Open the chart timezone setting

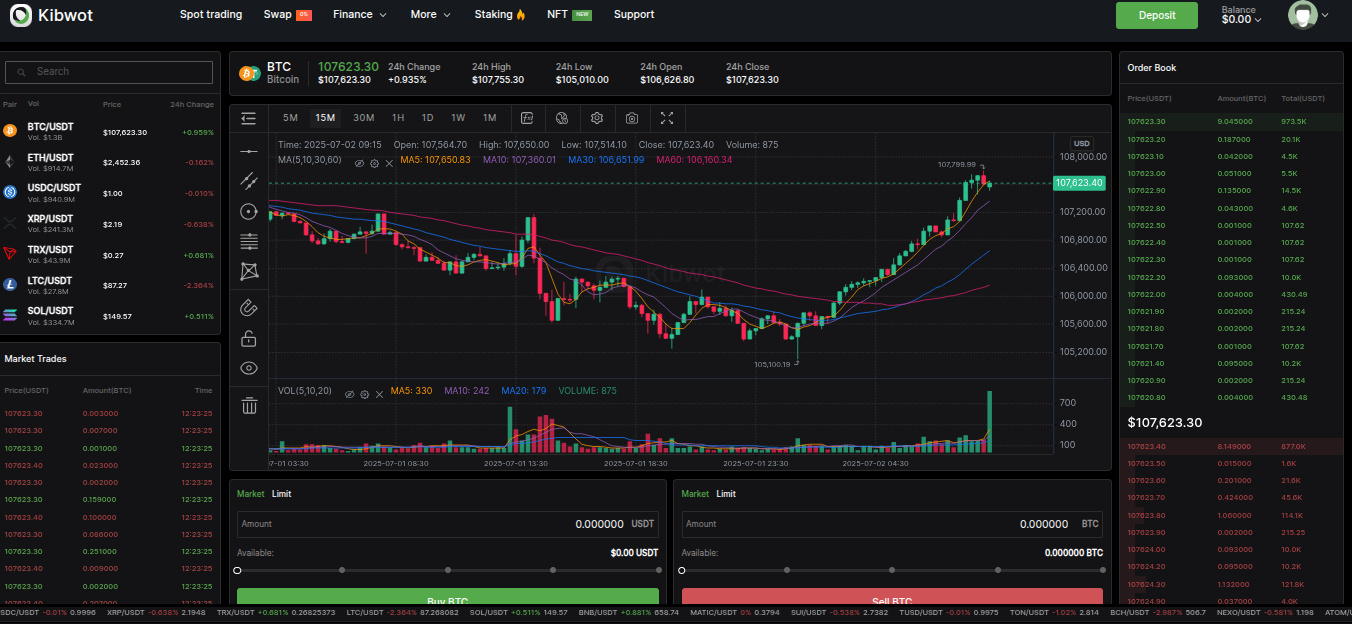click(x=562, y=118)
